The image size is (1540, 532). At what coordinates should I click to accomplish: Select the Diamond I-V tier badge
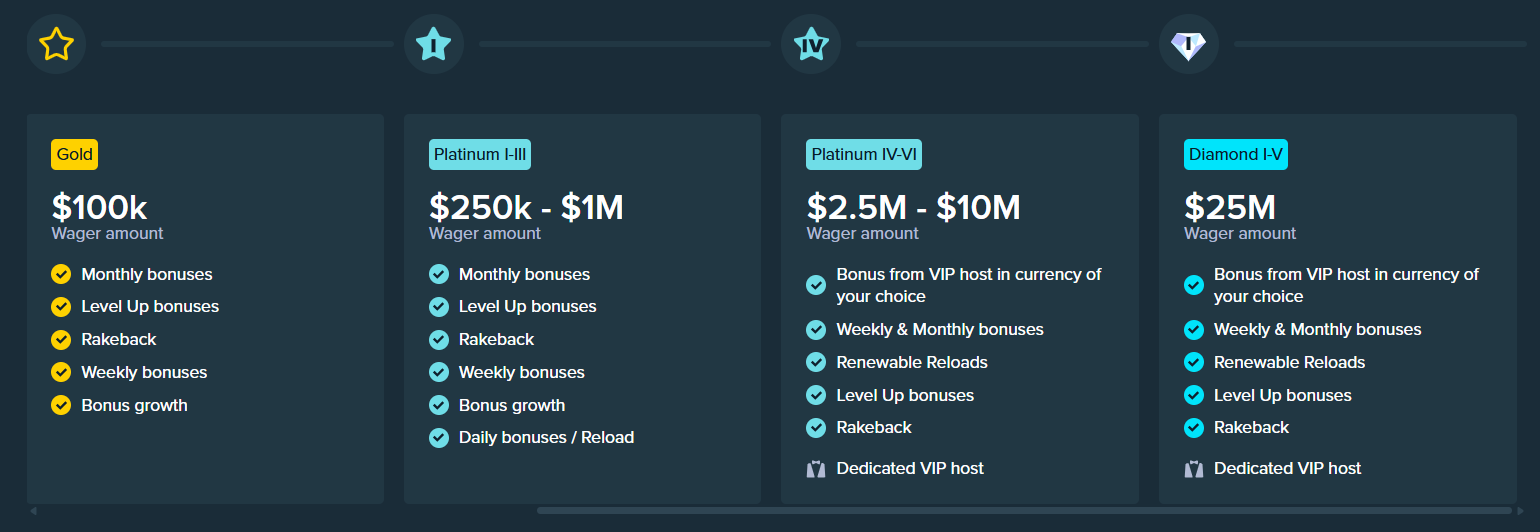[x=1236, y=154]
